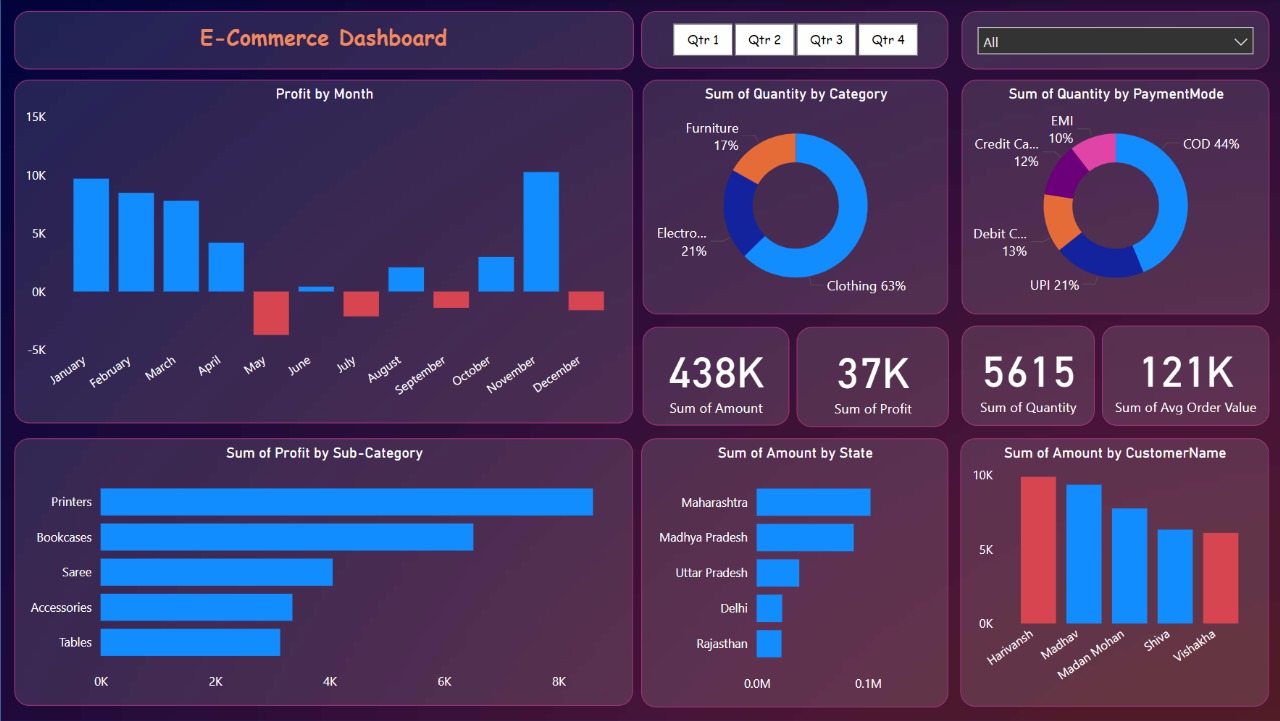
Task: Click the Shiva customer bar
Action: click(1175, 577)
